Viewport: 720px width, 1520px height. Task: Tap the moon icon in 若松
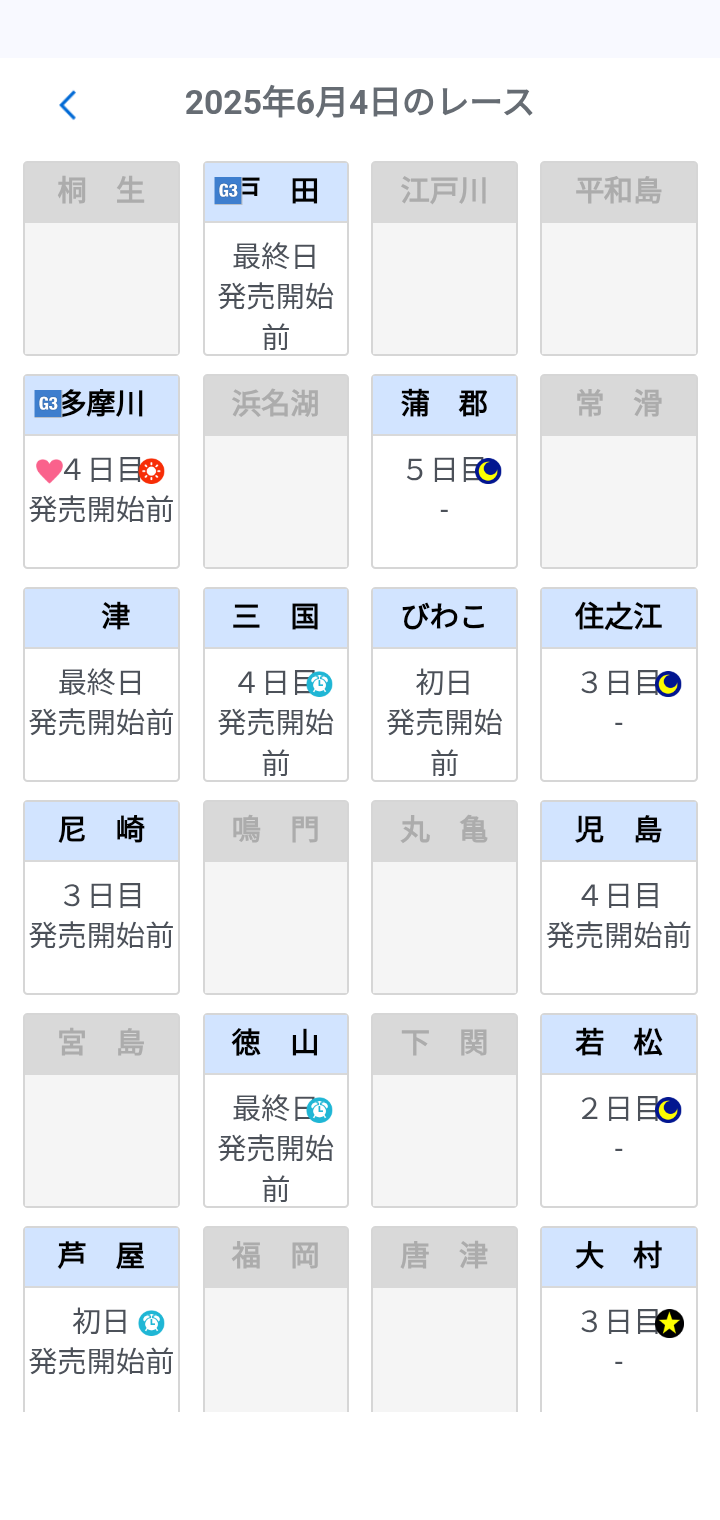(x=668, y=1110)
